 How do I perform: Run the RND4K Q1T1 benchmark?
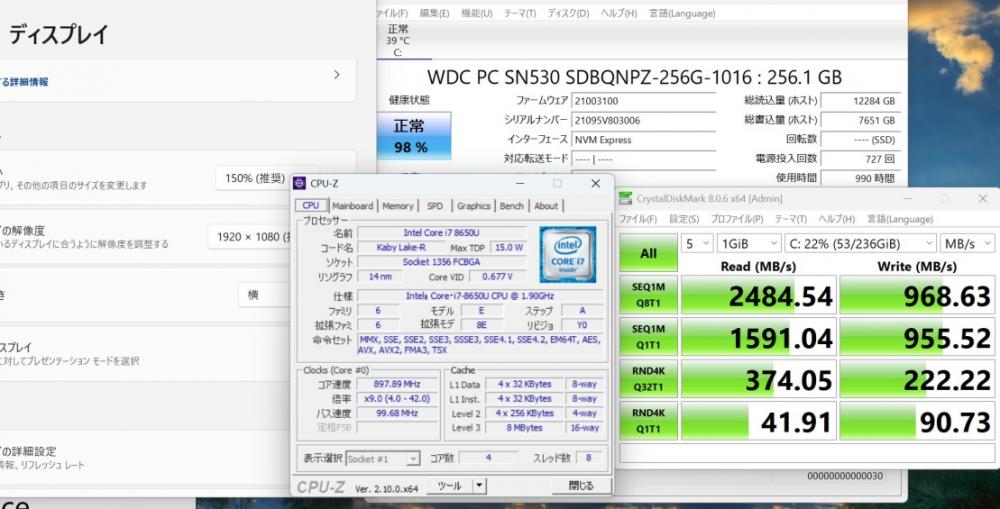pyautogui.click(x=649, y=421)
